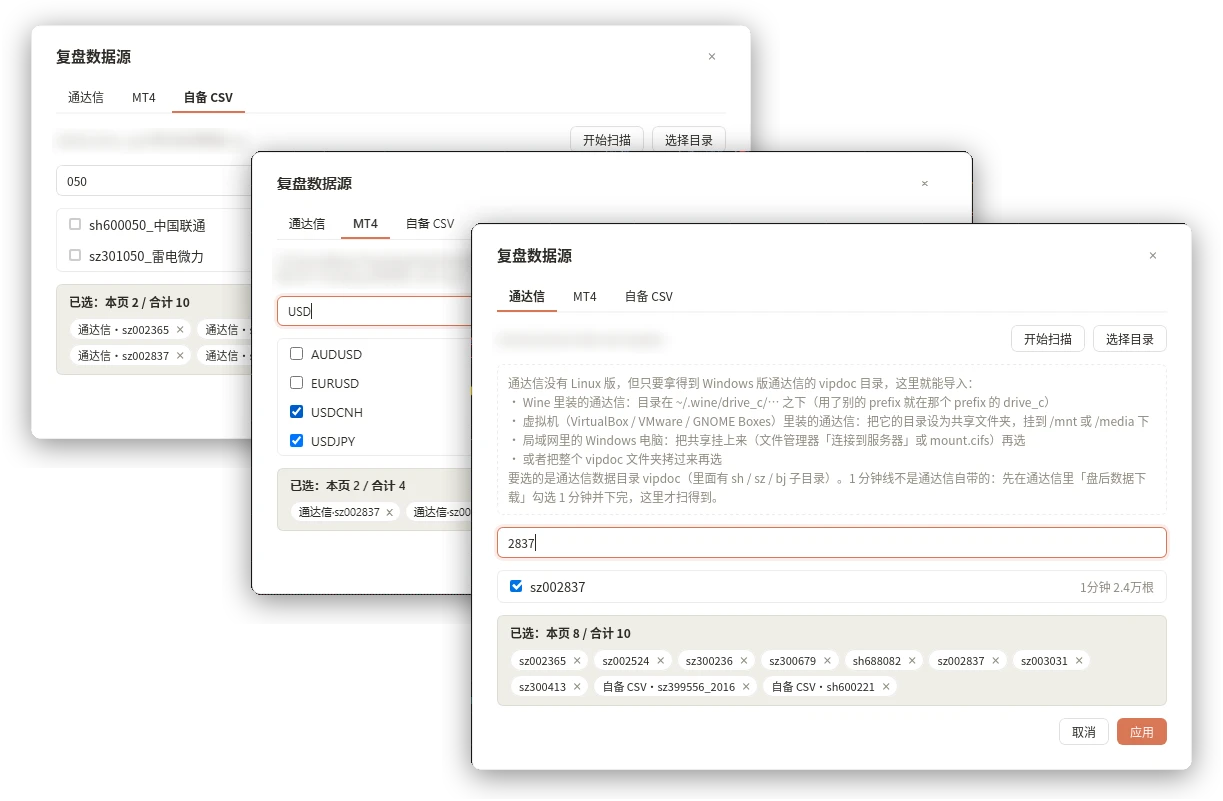1223x801 pixels.
Task: Select 通达信 tab in the 050-search dialog
Action: [86, 98]
